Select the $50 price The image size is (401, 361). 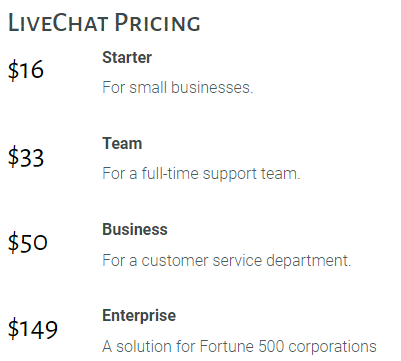pos(28,242)
